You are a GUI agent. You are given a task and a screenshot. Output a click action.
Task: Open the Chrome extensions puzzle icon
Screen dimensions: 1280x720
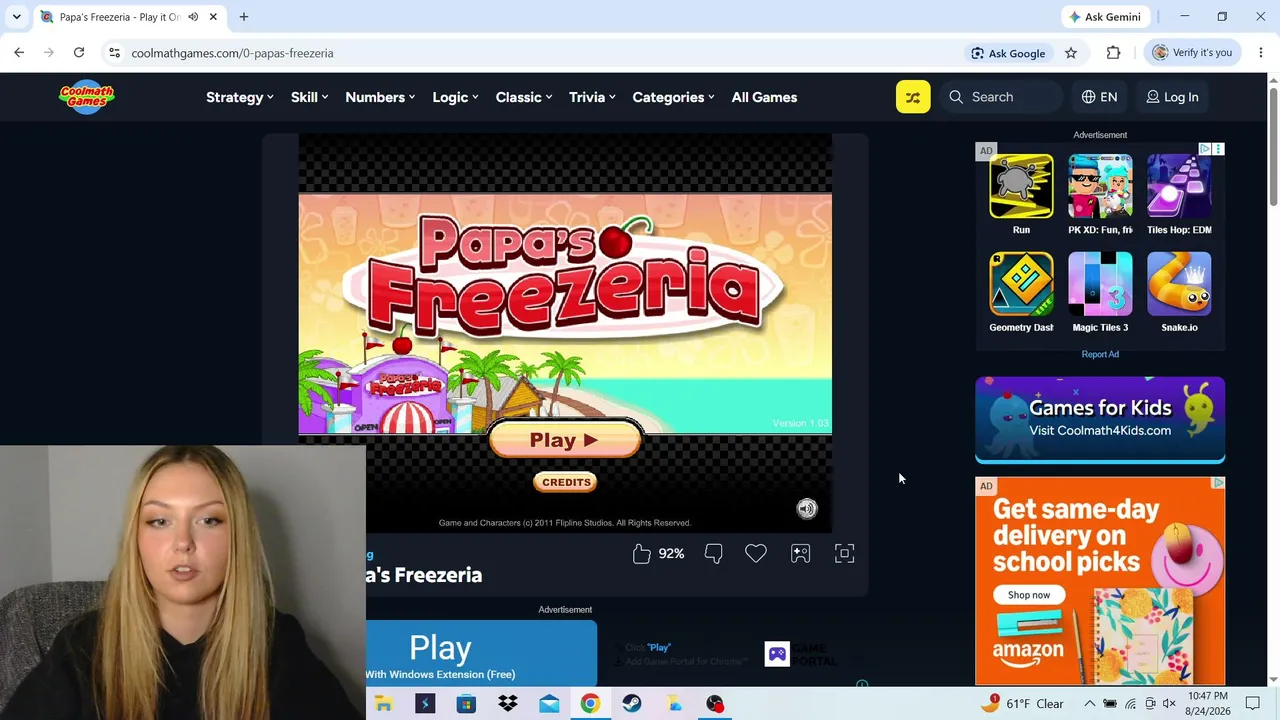click(1113, 53)
